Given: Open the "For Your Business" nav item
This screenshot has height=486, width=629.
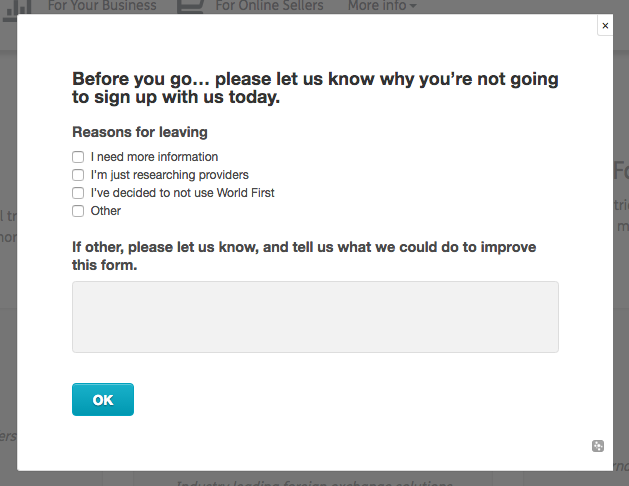Looking at the screenshot, I should point(102,6).
